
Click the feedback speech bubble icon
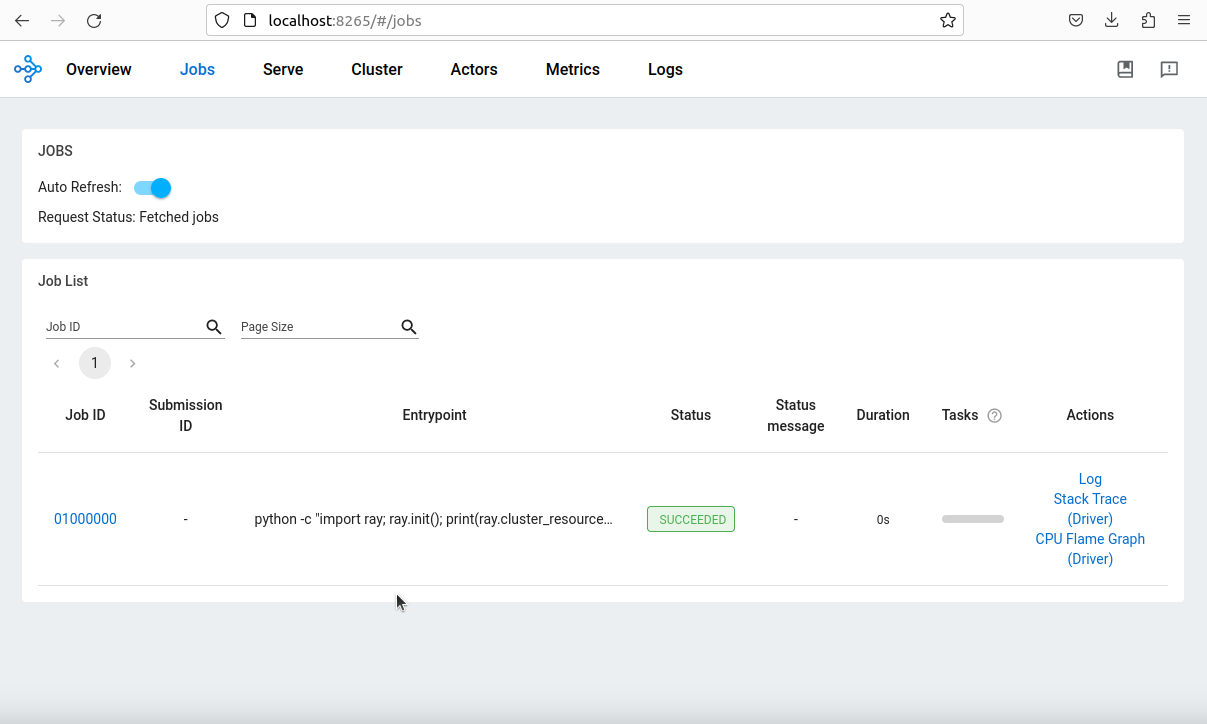tap(1169, 69)
